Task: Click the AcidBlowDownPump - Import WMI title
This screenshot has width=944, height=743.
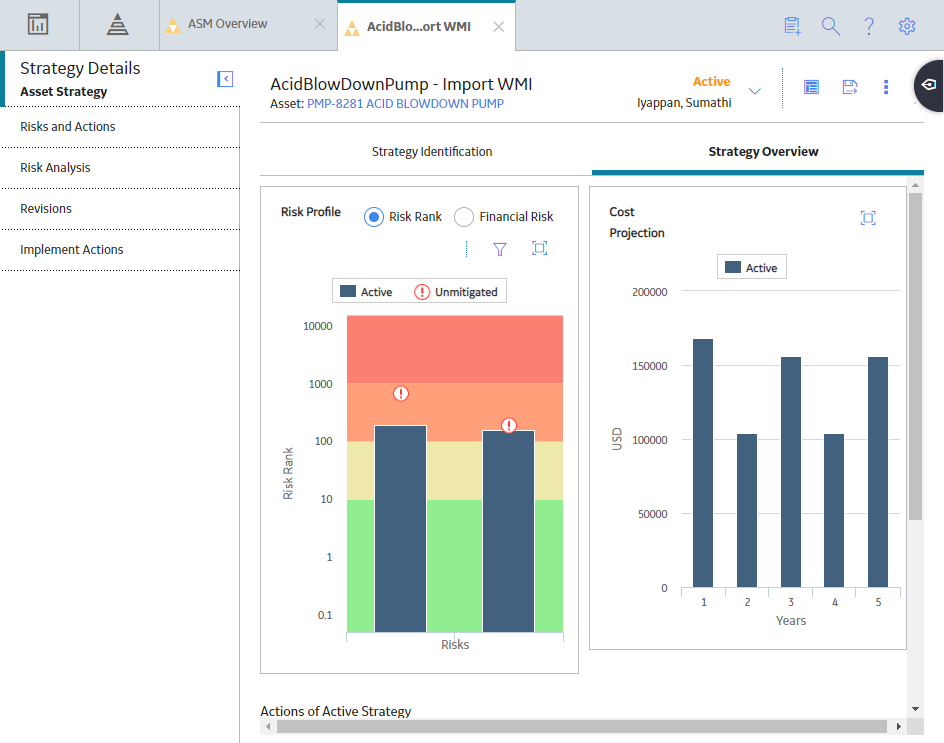Action: pyautogui.click(x=401, y=84)
